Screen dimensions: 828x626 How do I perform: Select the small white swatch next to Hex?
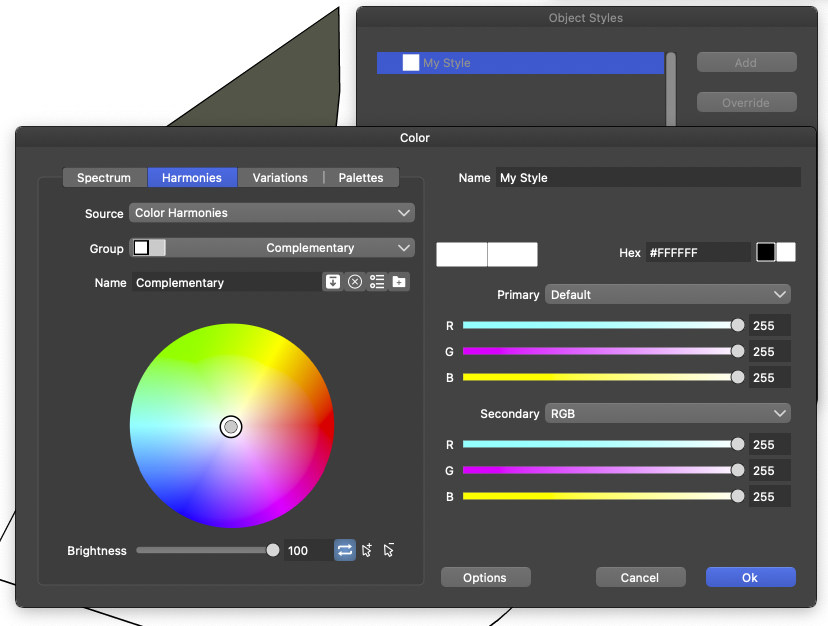[786, 252]
